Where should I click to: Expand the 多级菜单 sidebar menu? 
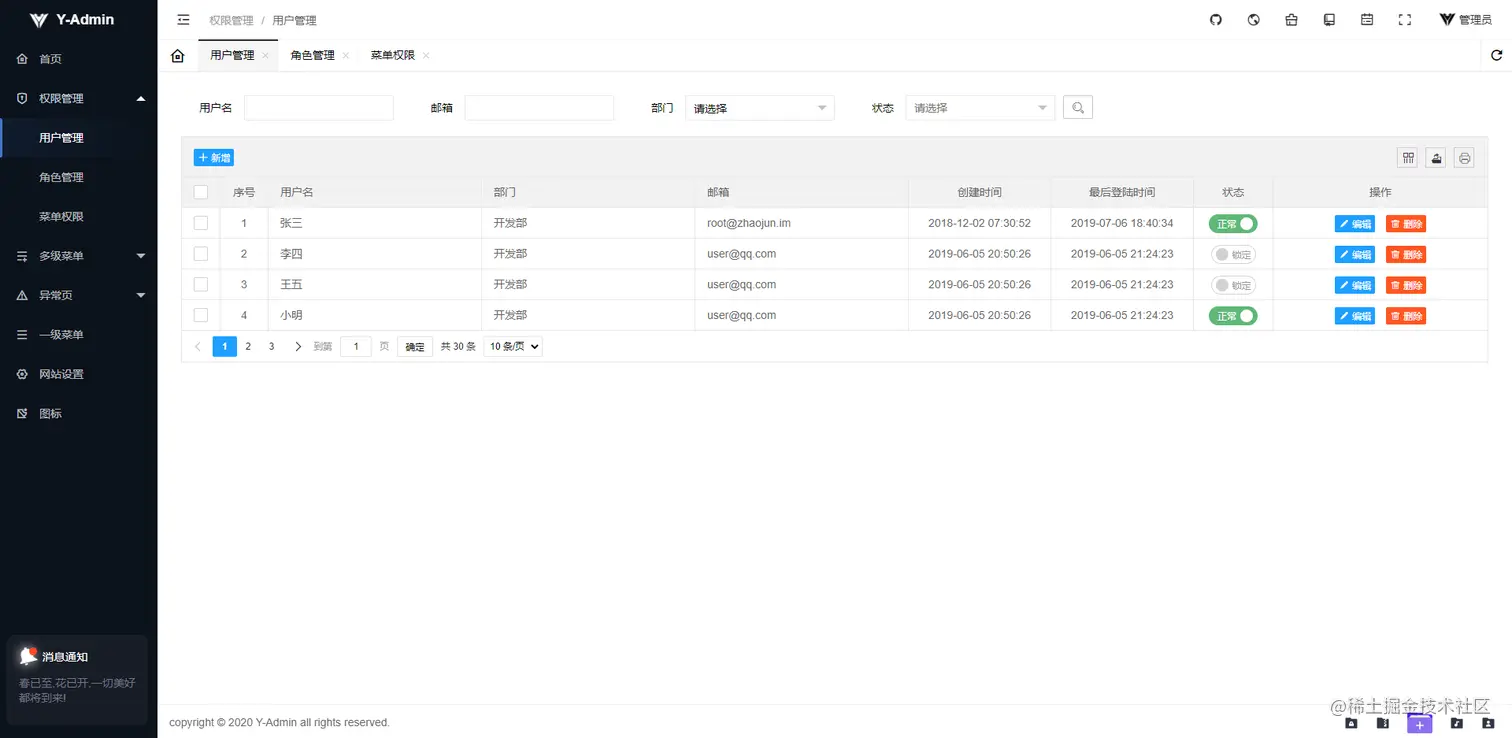pyautogui.click(x=79, y=256)
